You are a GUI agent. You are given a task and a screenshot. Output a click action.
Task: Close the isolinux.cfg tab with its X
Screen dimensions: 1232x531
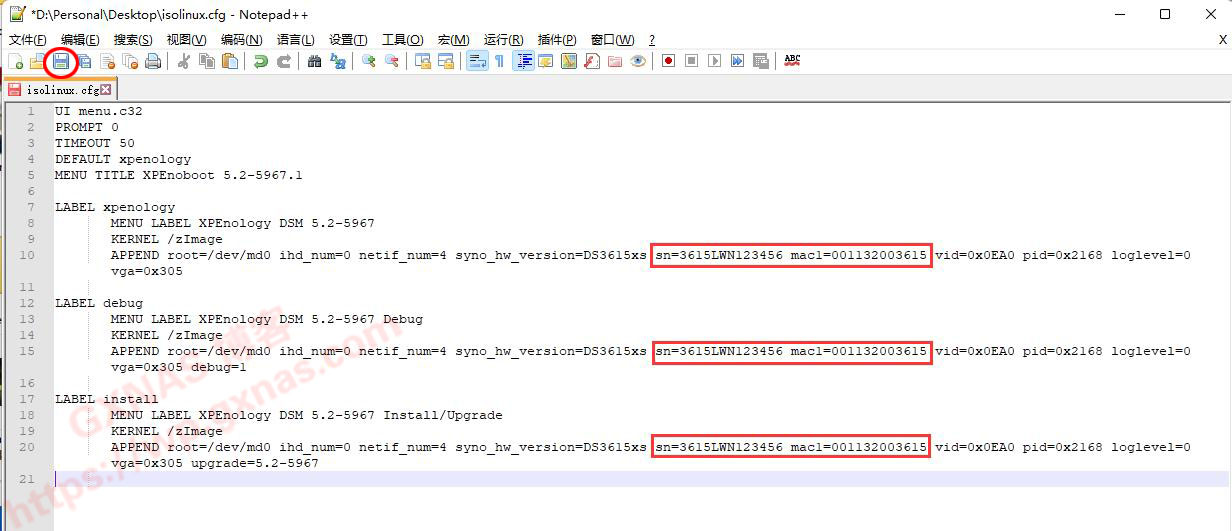click(106, 89)
